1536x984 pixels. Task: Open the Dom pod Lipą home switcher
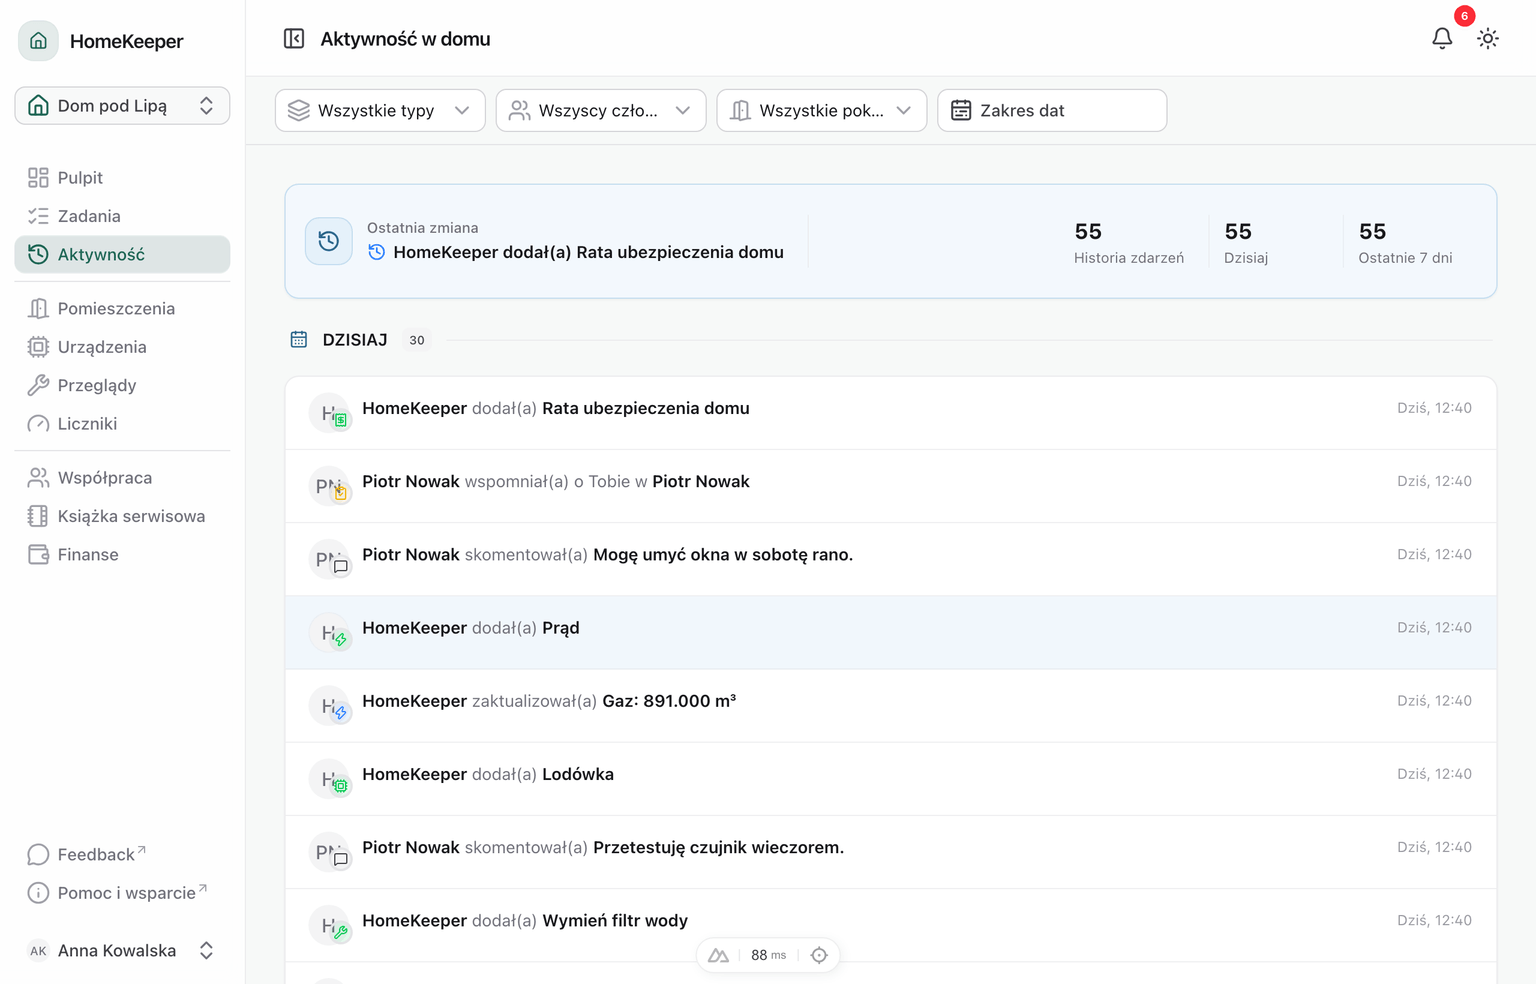tap(122, 106)
